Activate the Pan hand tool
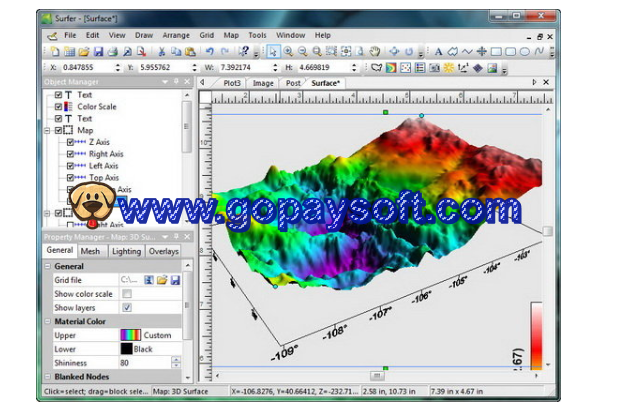 pyautogui.click(x=375, y=51)
